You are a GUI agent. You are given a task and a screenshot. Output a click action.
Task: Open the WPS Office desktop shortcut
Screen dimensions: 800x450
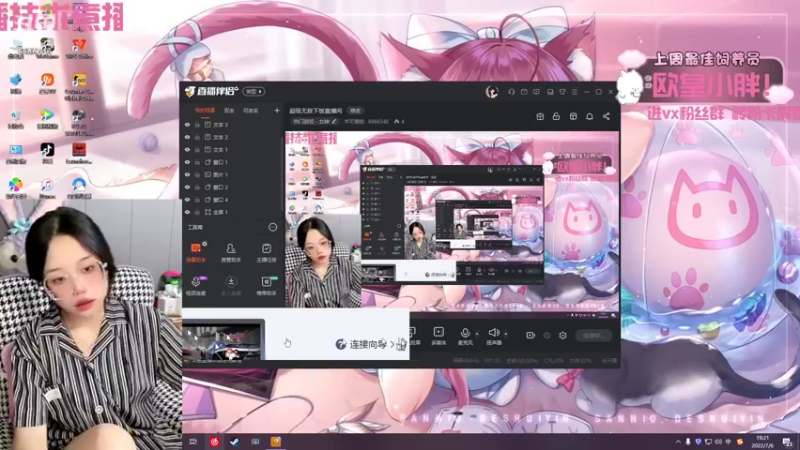coord(79,48)
